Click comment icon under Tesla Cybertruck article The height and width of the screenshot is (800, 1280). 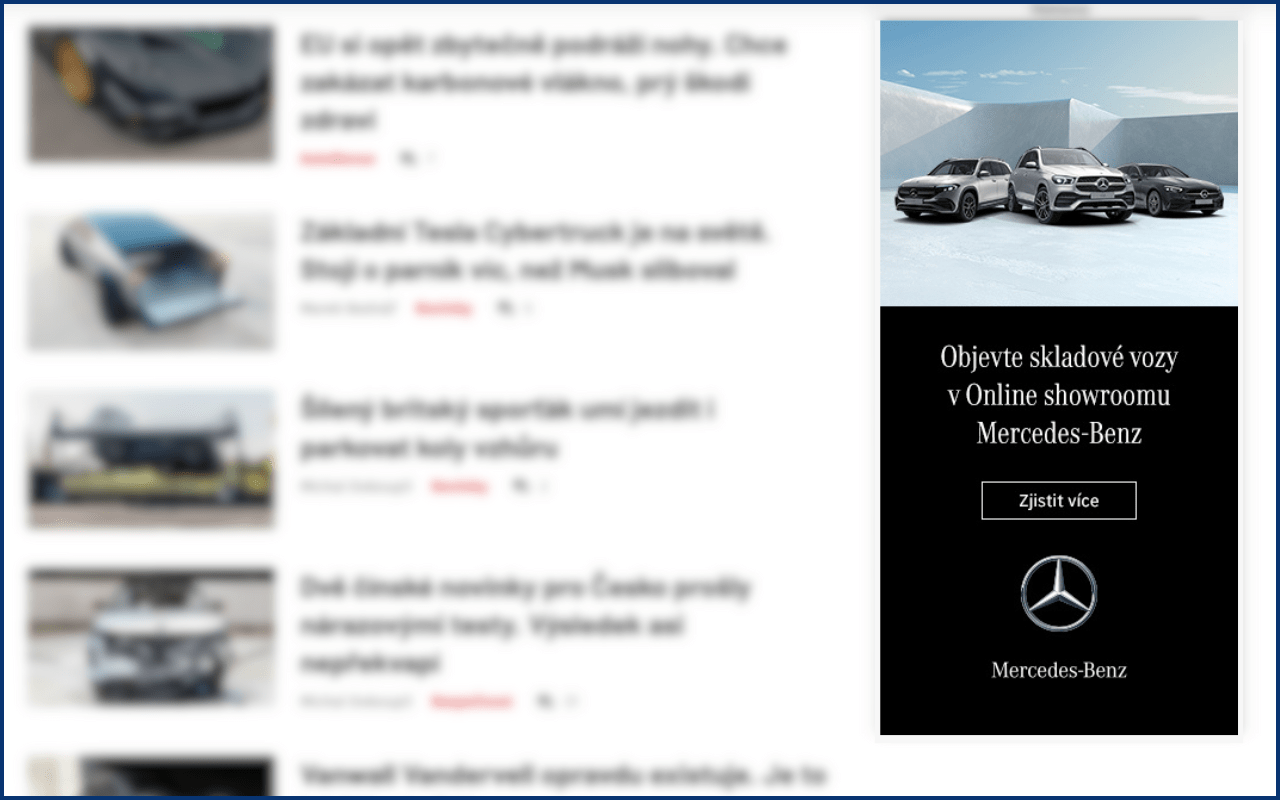(x=504, y=309)
